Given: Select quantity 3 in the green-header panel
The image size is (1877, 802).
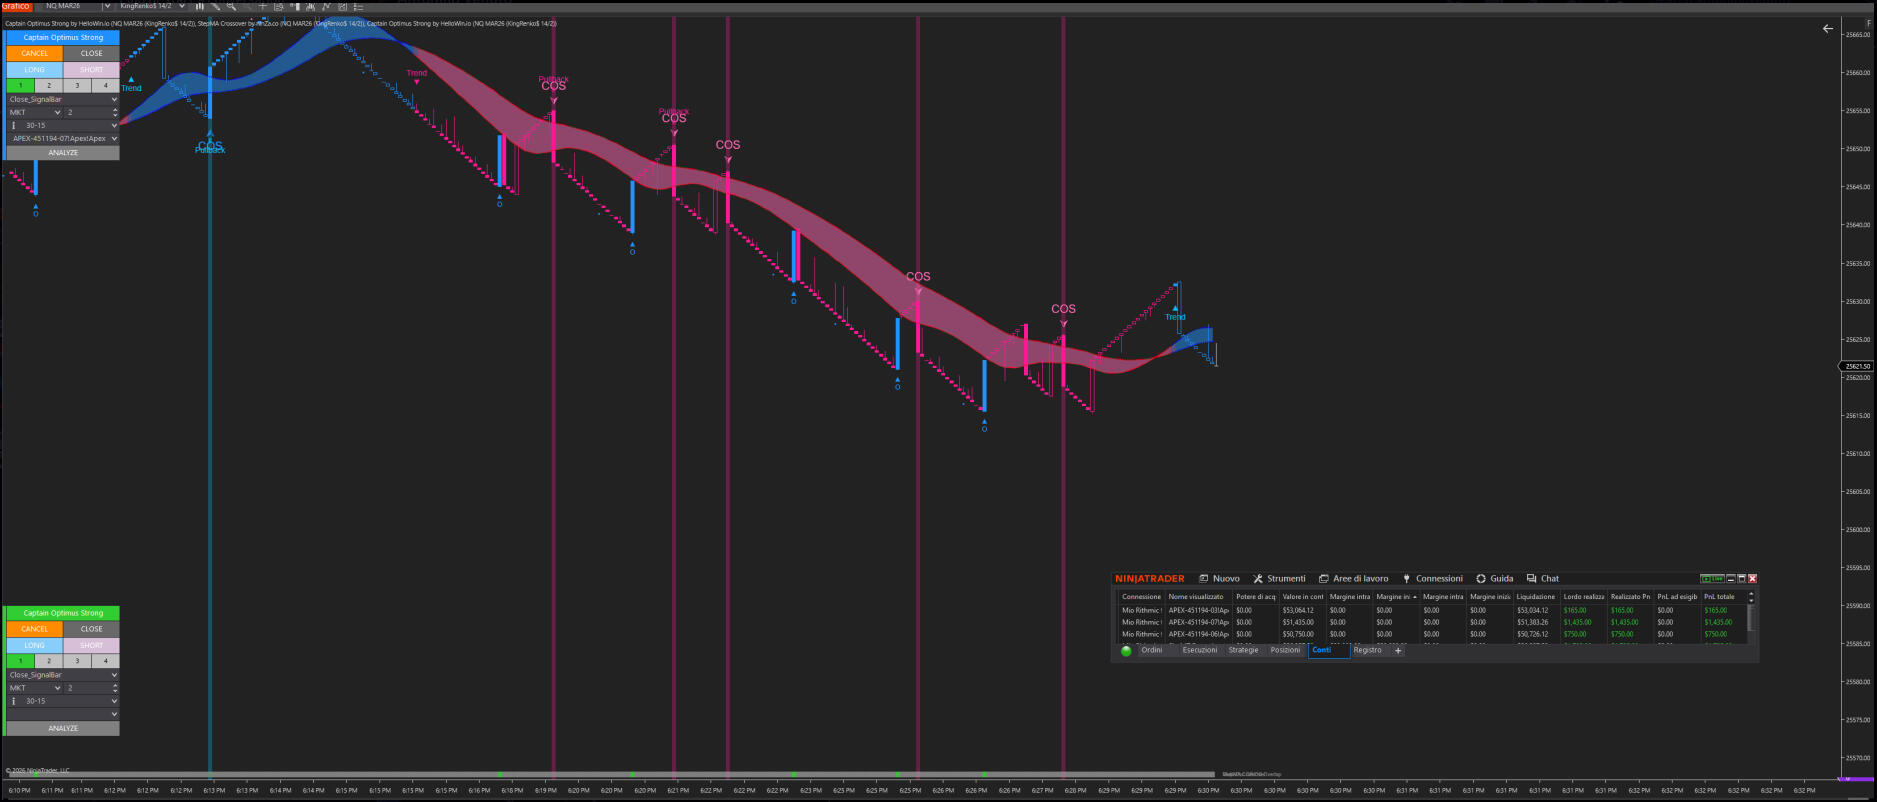Looking at the screenshot, I should pyautogui.click(x=77, y=661).
